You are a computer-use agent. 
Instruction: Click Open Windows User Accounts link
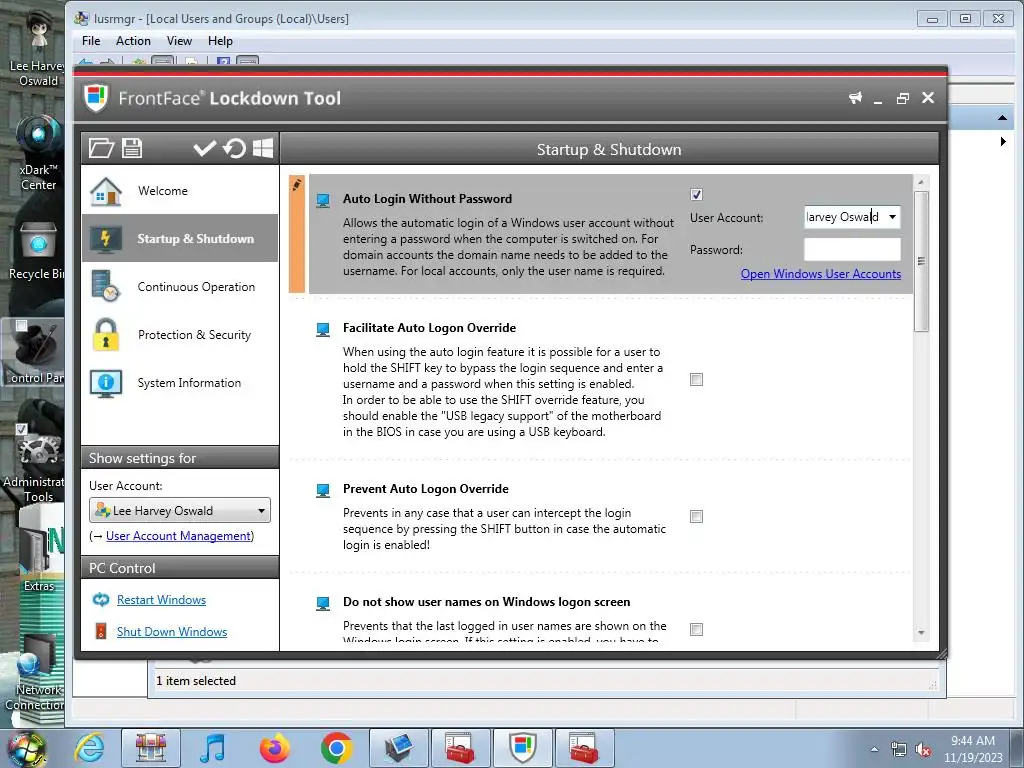[821, 274]
